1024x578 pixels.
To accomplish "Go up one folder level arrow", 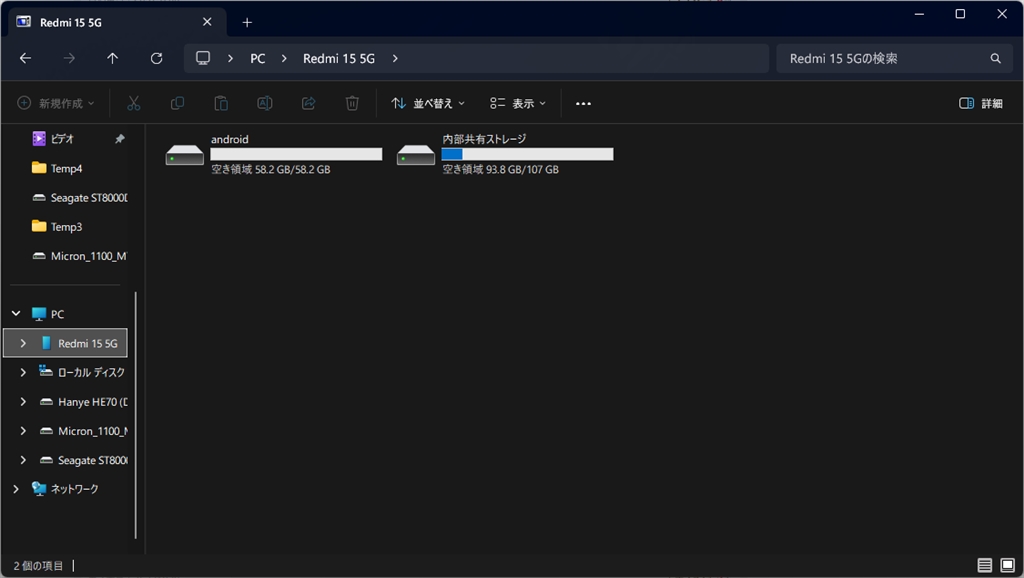I will coord(112,58).
